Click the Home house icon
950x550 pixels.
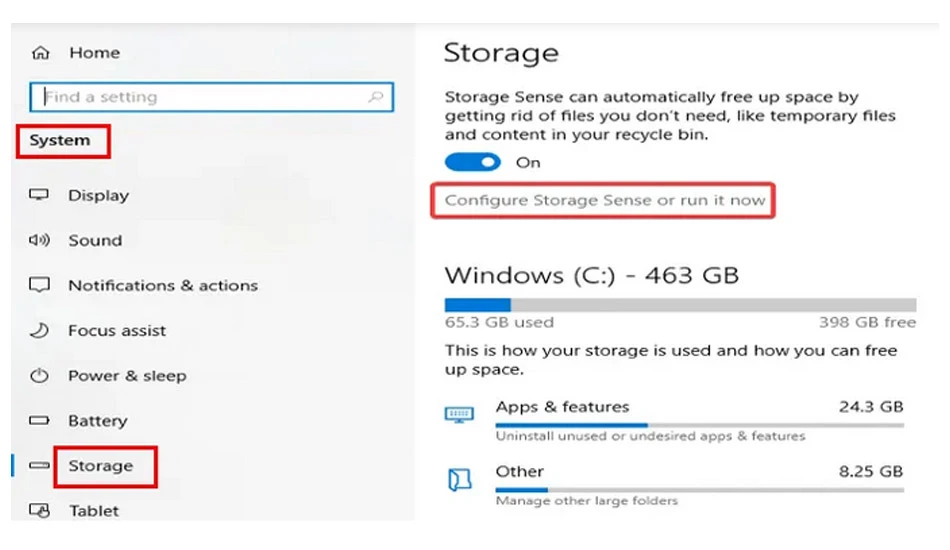coord(41,53)
